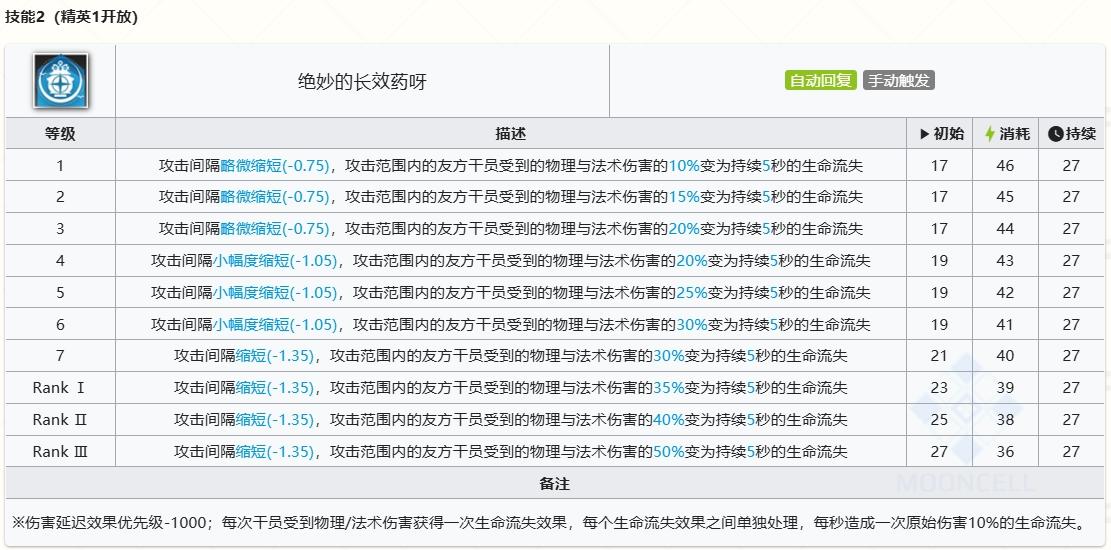Click the blue skill icon thumbnail
The height and width of the screenshot is (550, 1111).
pyautogui.click(x=60, y=81)
